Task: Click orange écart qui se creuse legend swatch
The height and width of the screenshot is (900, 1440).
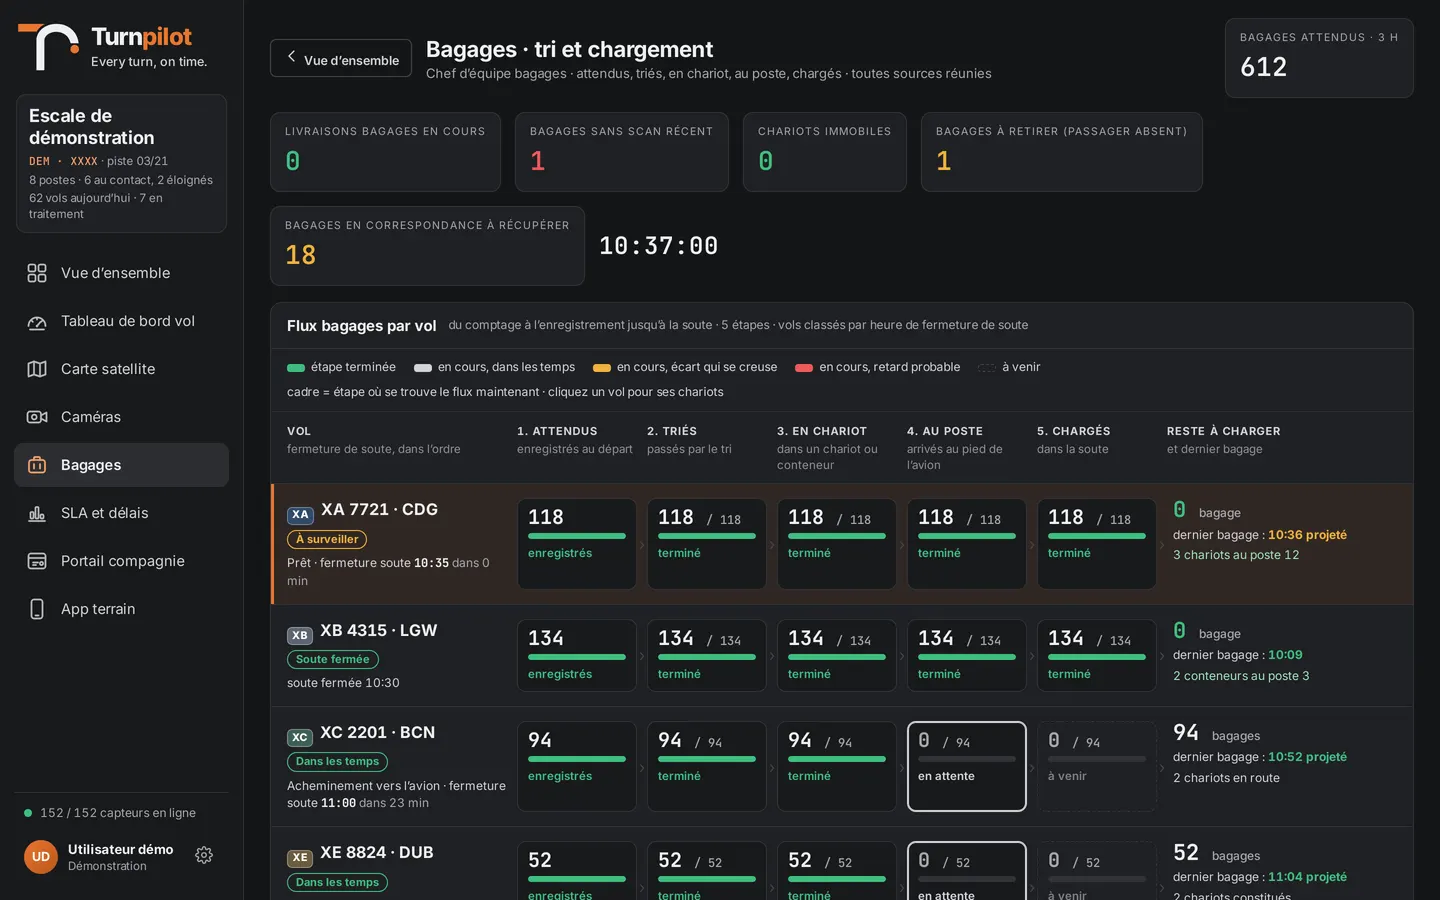Action: pos(602,367)
